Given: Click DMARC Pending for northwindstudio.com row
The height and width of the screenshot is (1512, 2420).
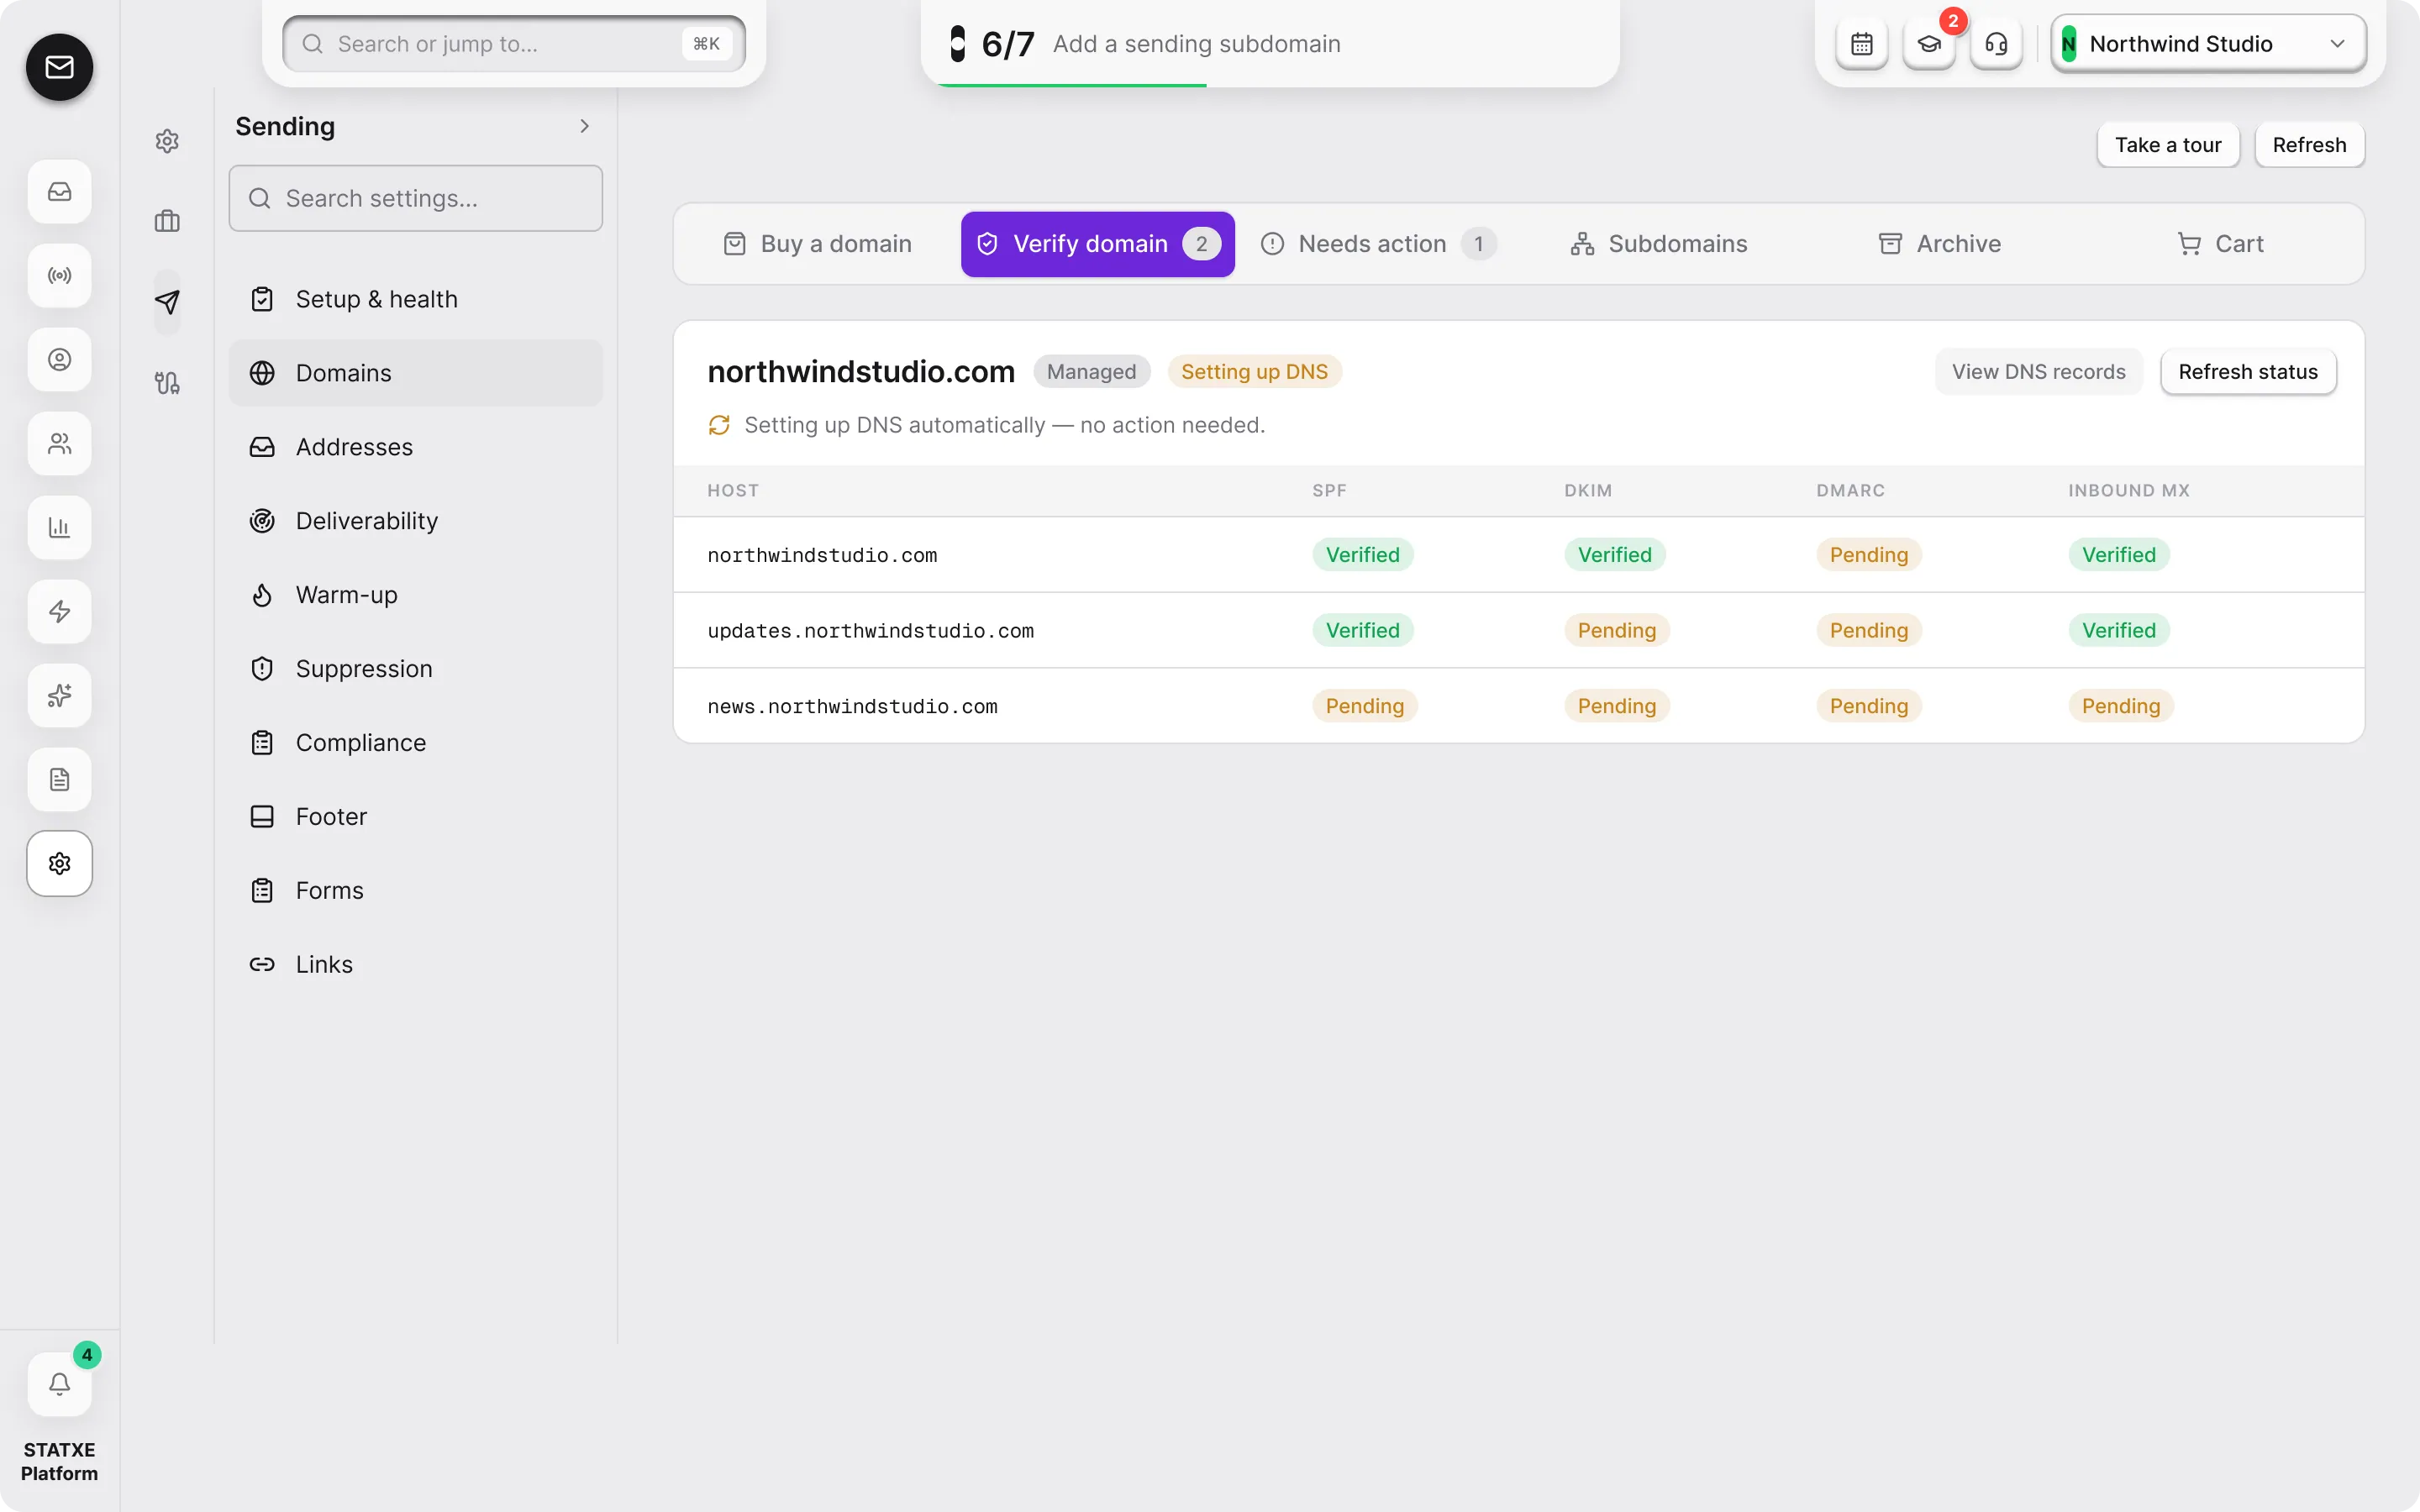Looking at the screenshot, I should pyautogui.click(x=1868, y=555).
